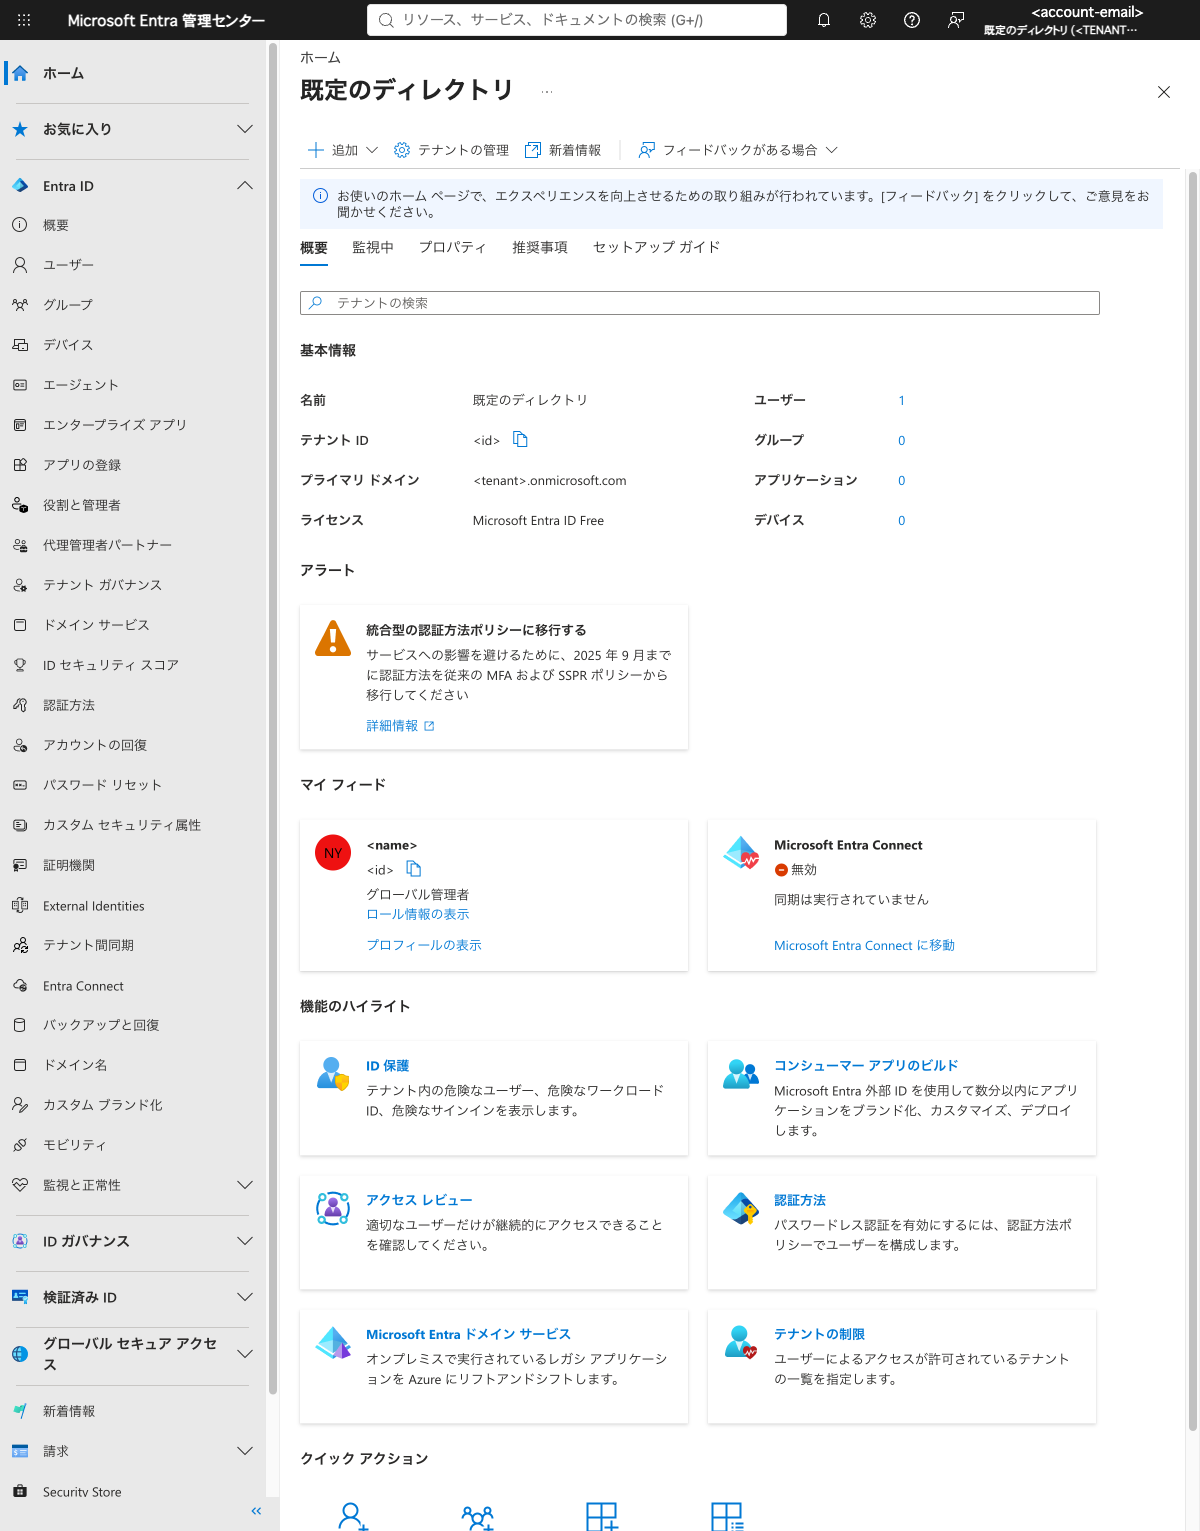Switch to the プロパティ tab

(x=452, y=247)
